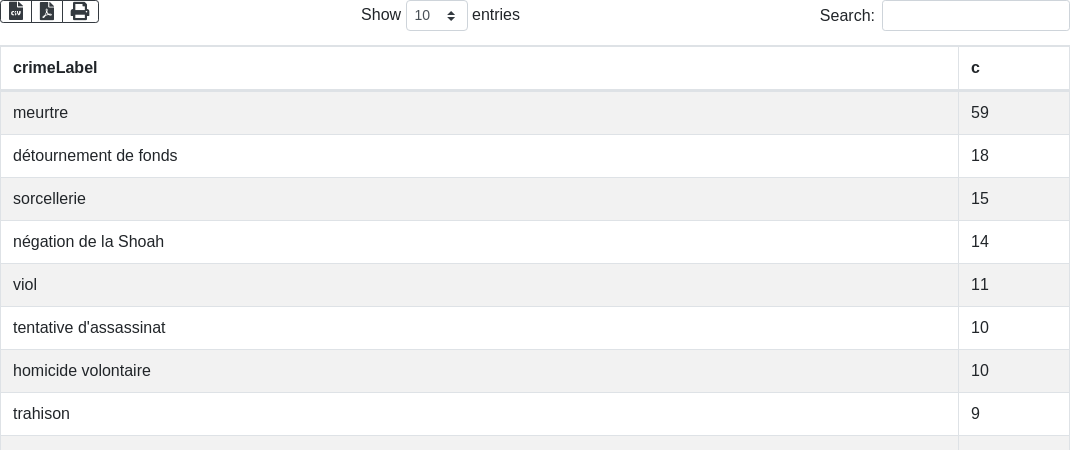1070x450 pixels.
Task: Export the table as CSV
Action: (x=16, y=11)
